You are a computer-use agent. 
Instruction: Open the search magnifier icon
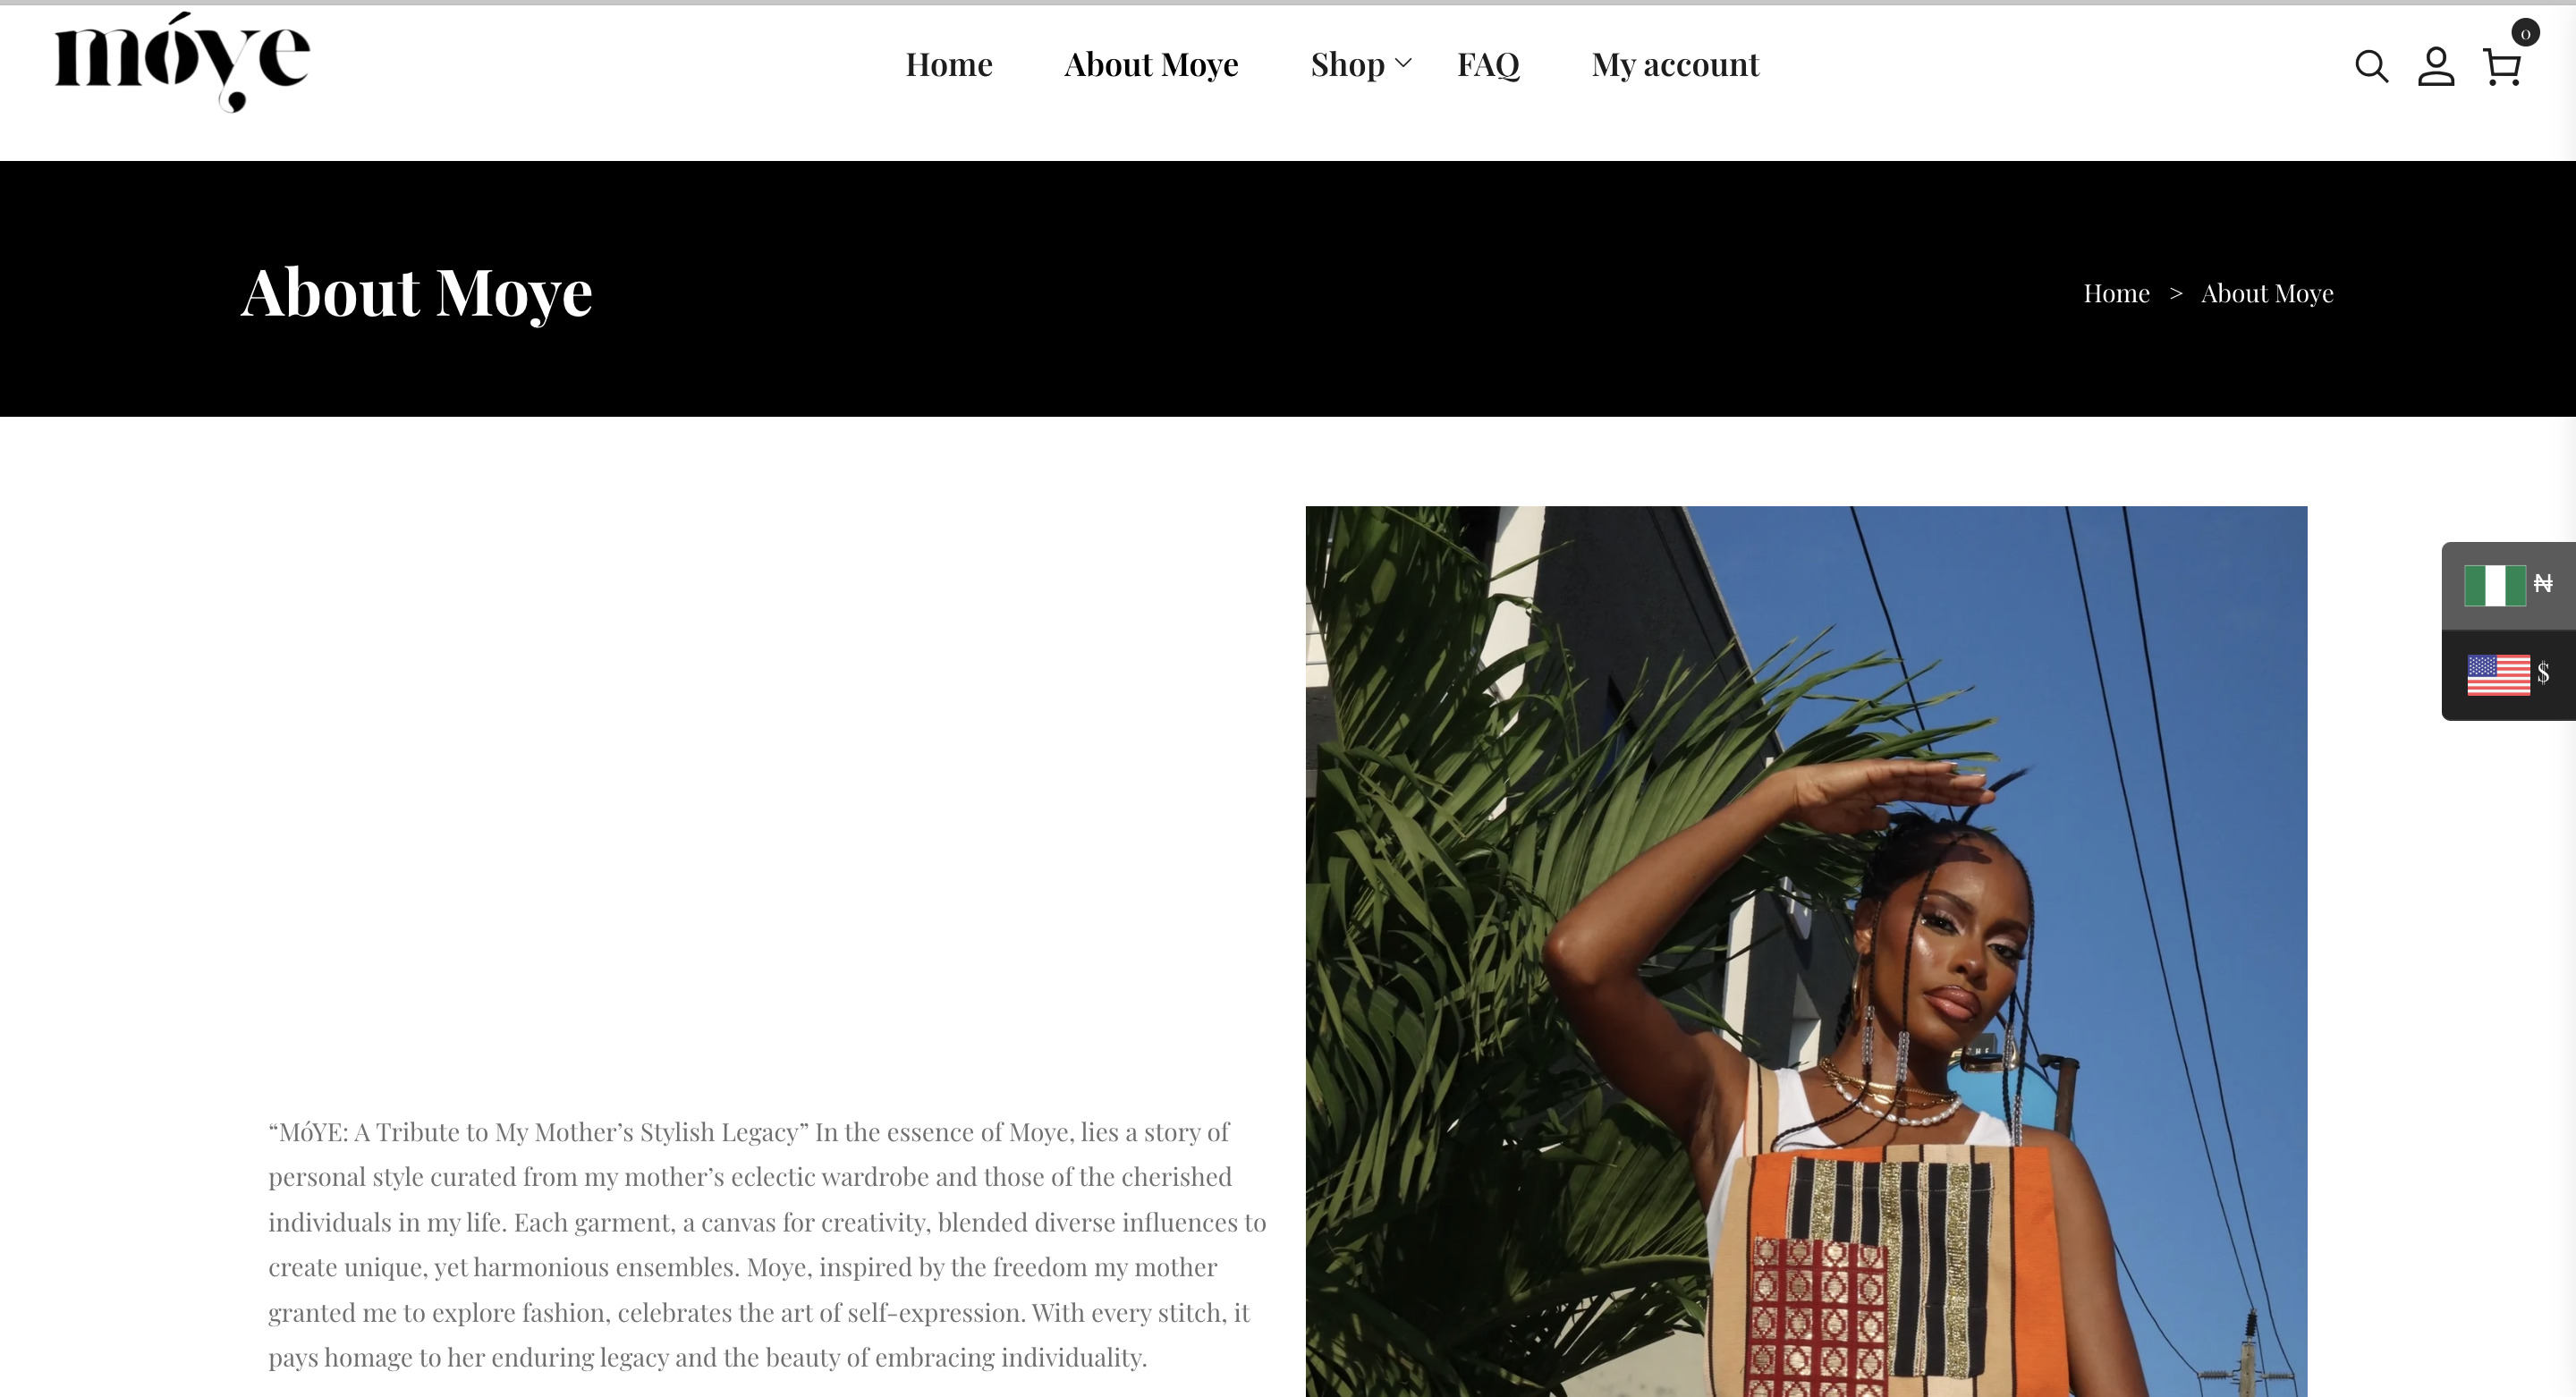[x=2371, y=66]
